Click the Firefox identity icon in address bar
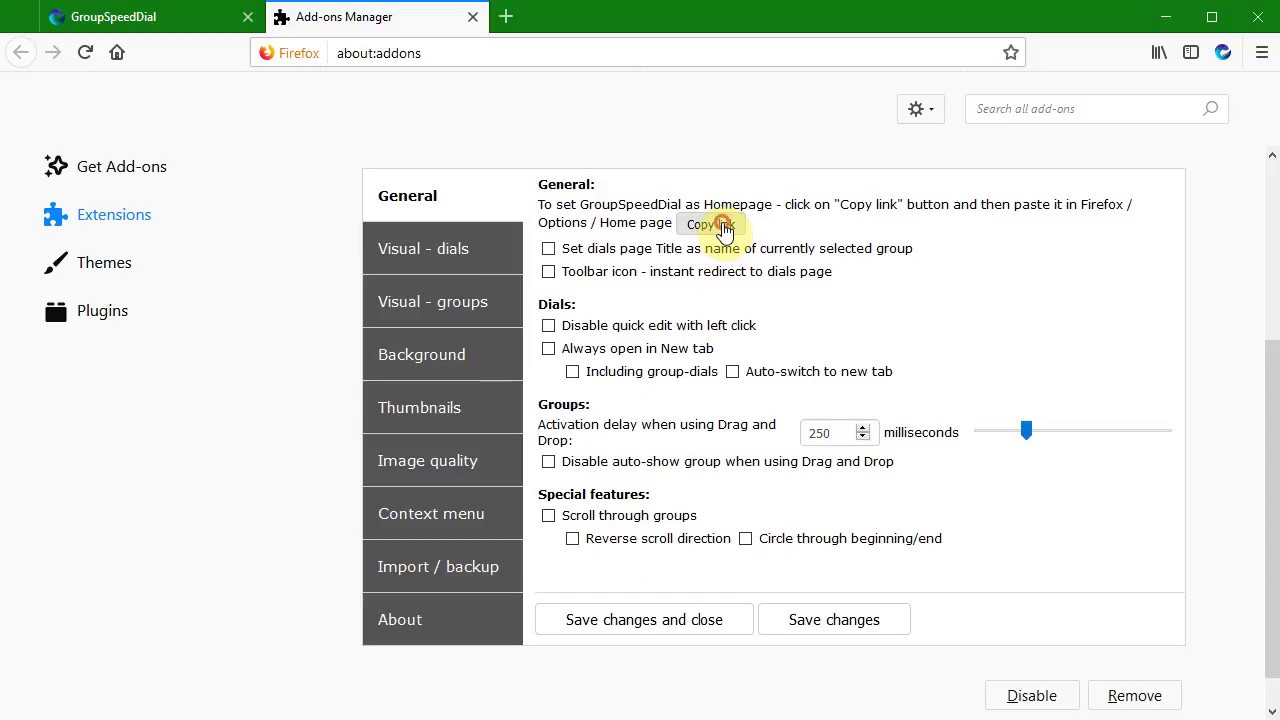Image resolution: width=1280 pixels, height=720 pixels. [x=289, y=53]
